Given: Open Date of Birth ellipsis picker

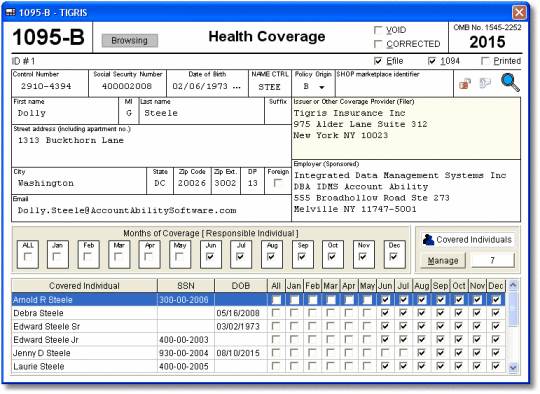Looking at the screenshot, I should 237,87.
